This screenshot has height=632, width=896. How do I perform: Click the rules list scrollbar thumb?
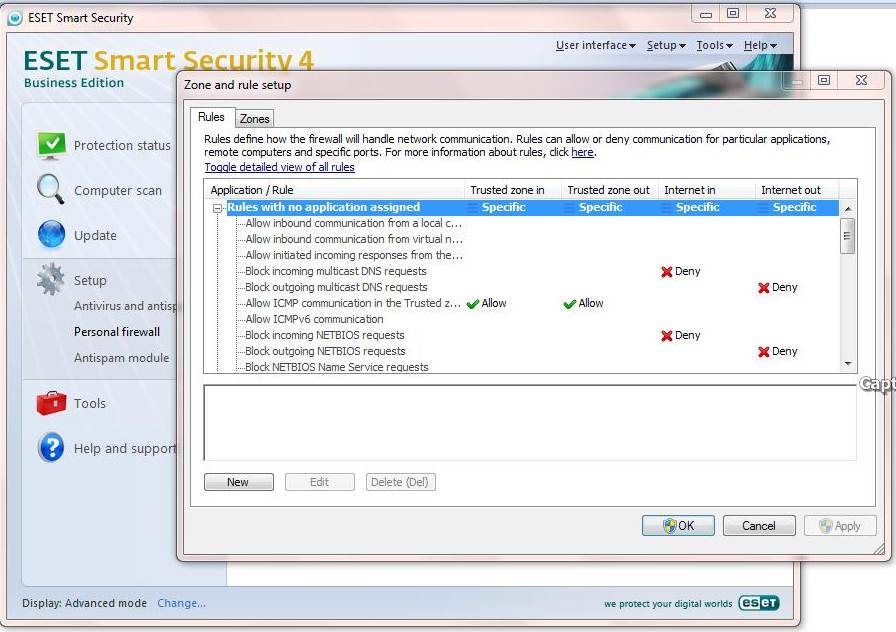pos(848,235)
